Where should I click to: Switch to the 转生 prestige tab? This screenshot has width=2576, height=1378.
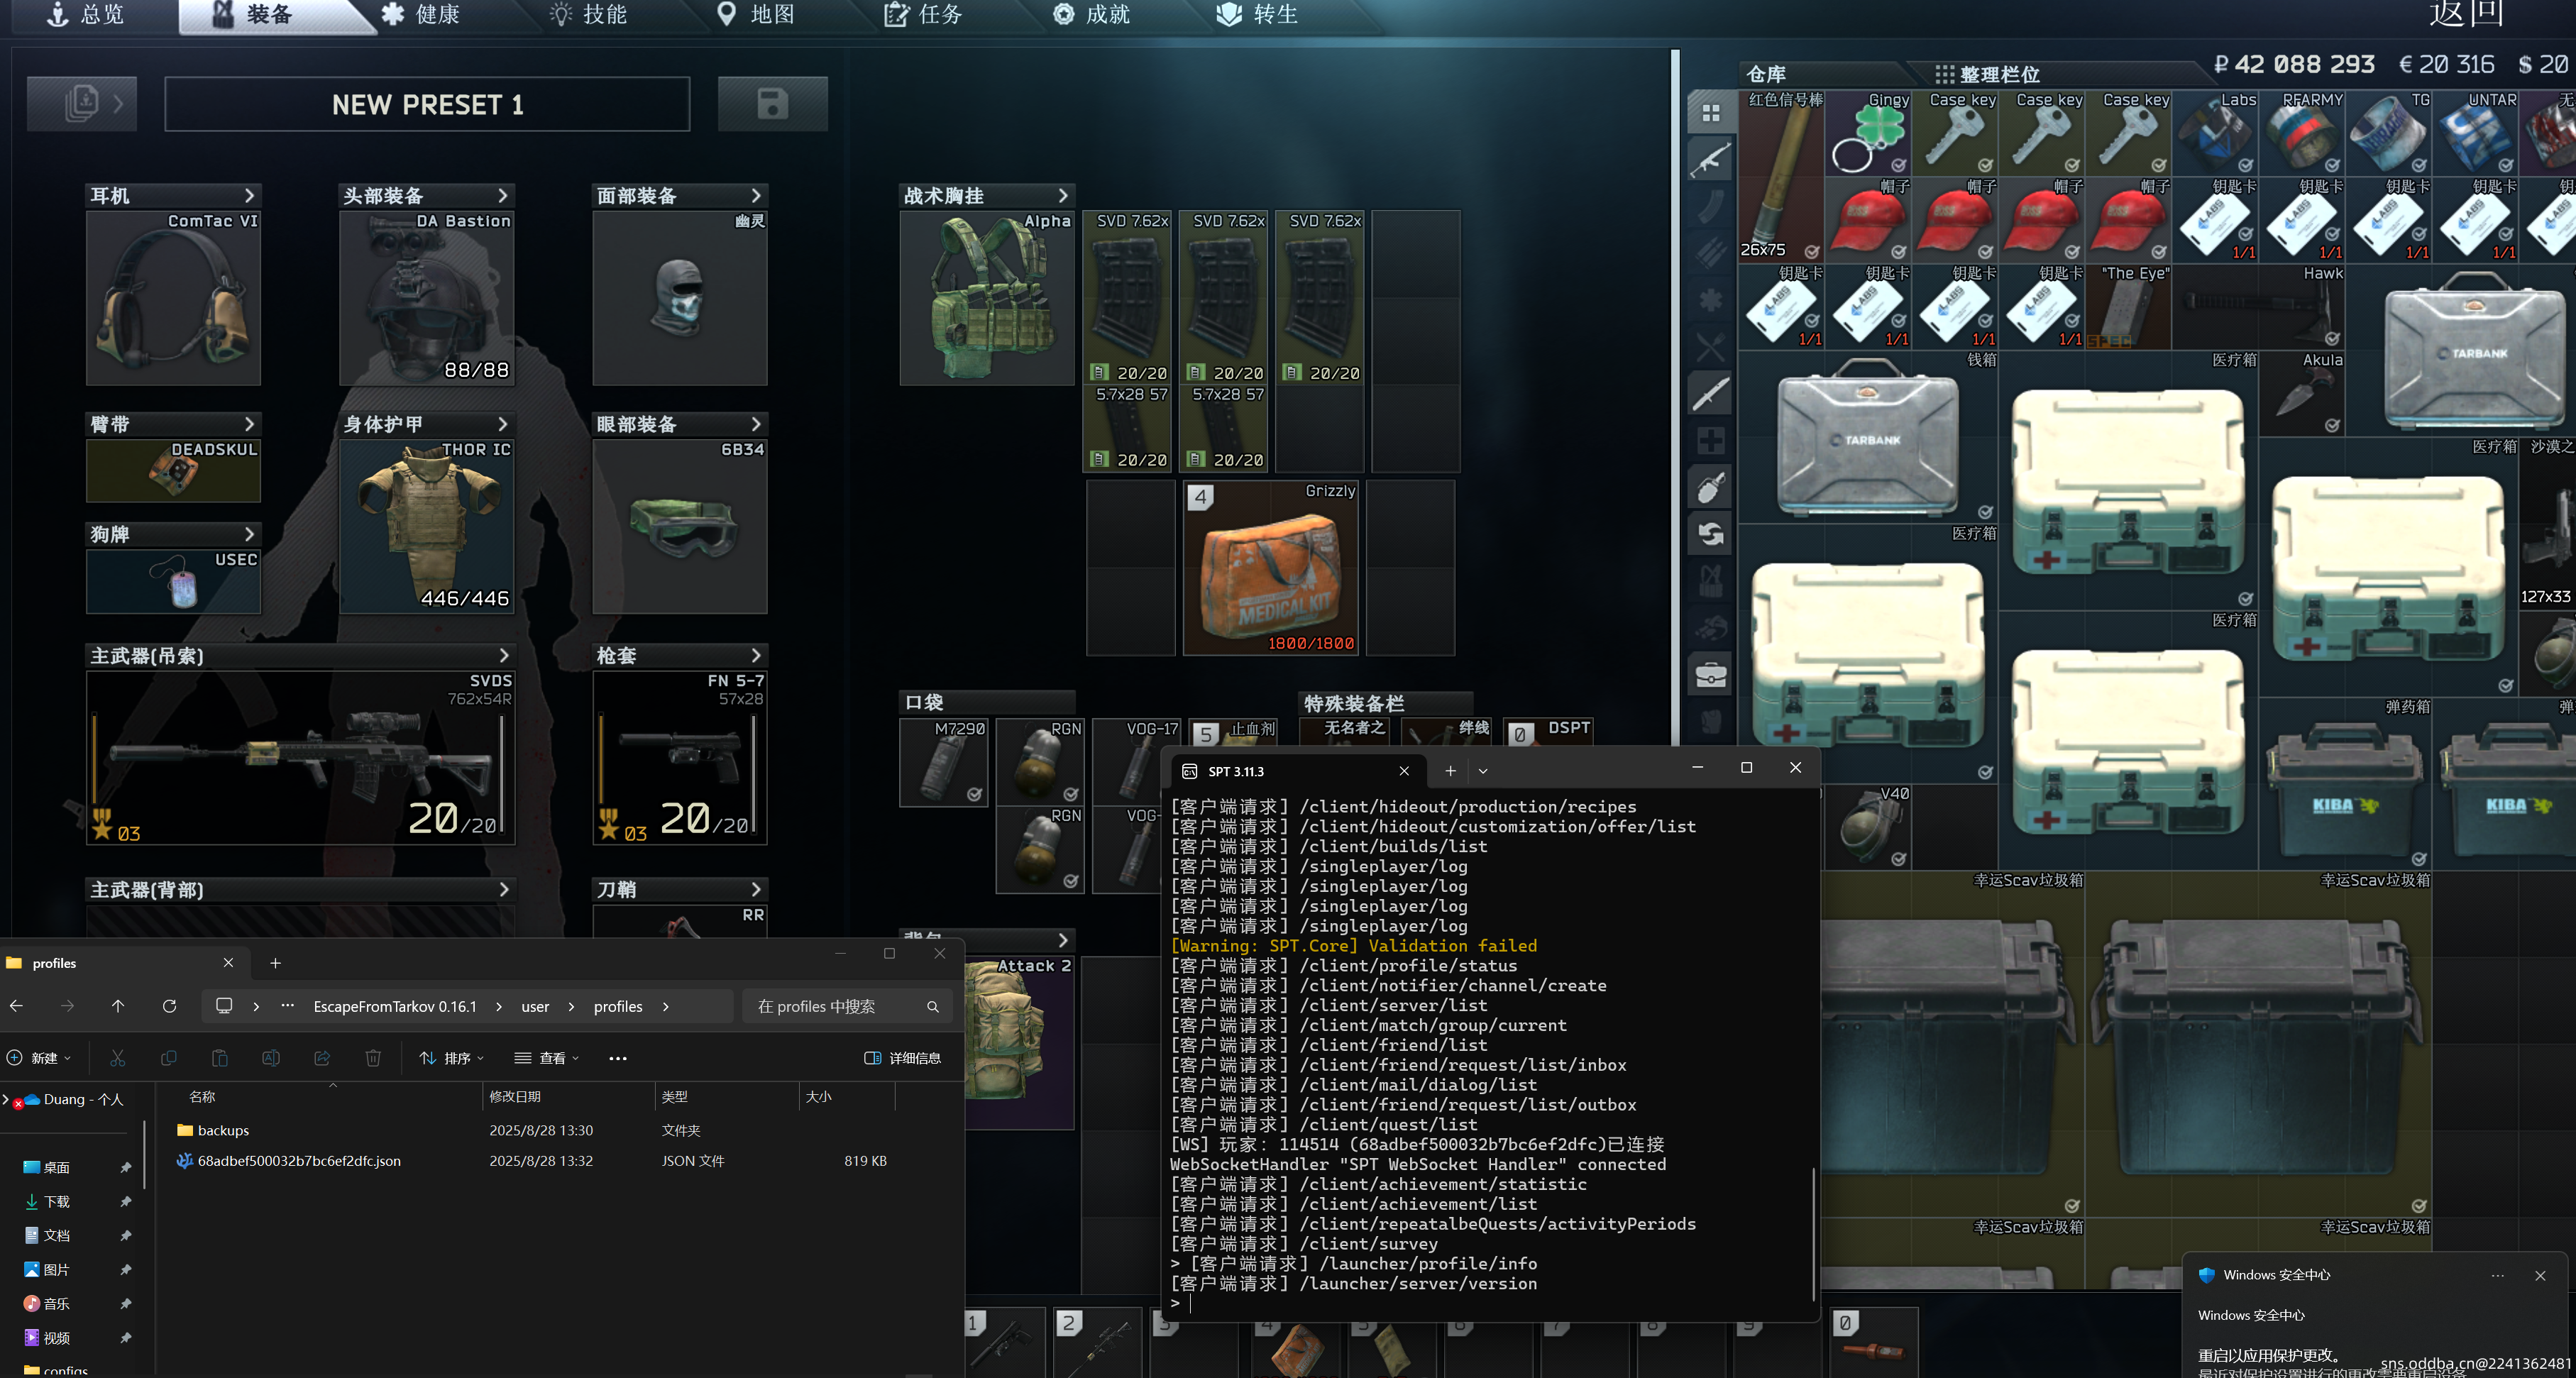click(1258, 14)
